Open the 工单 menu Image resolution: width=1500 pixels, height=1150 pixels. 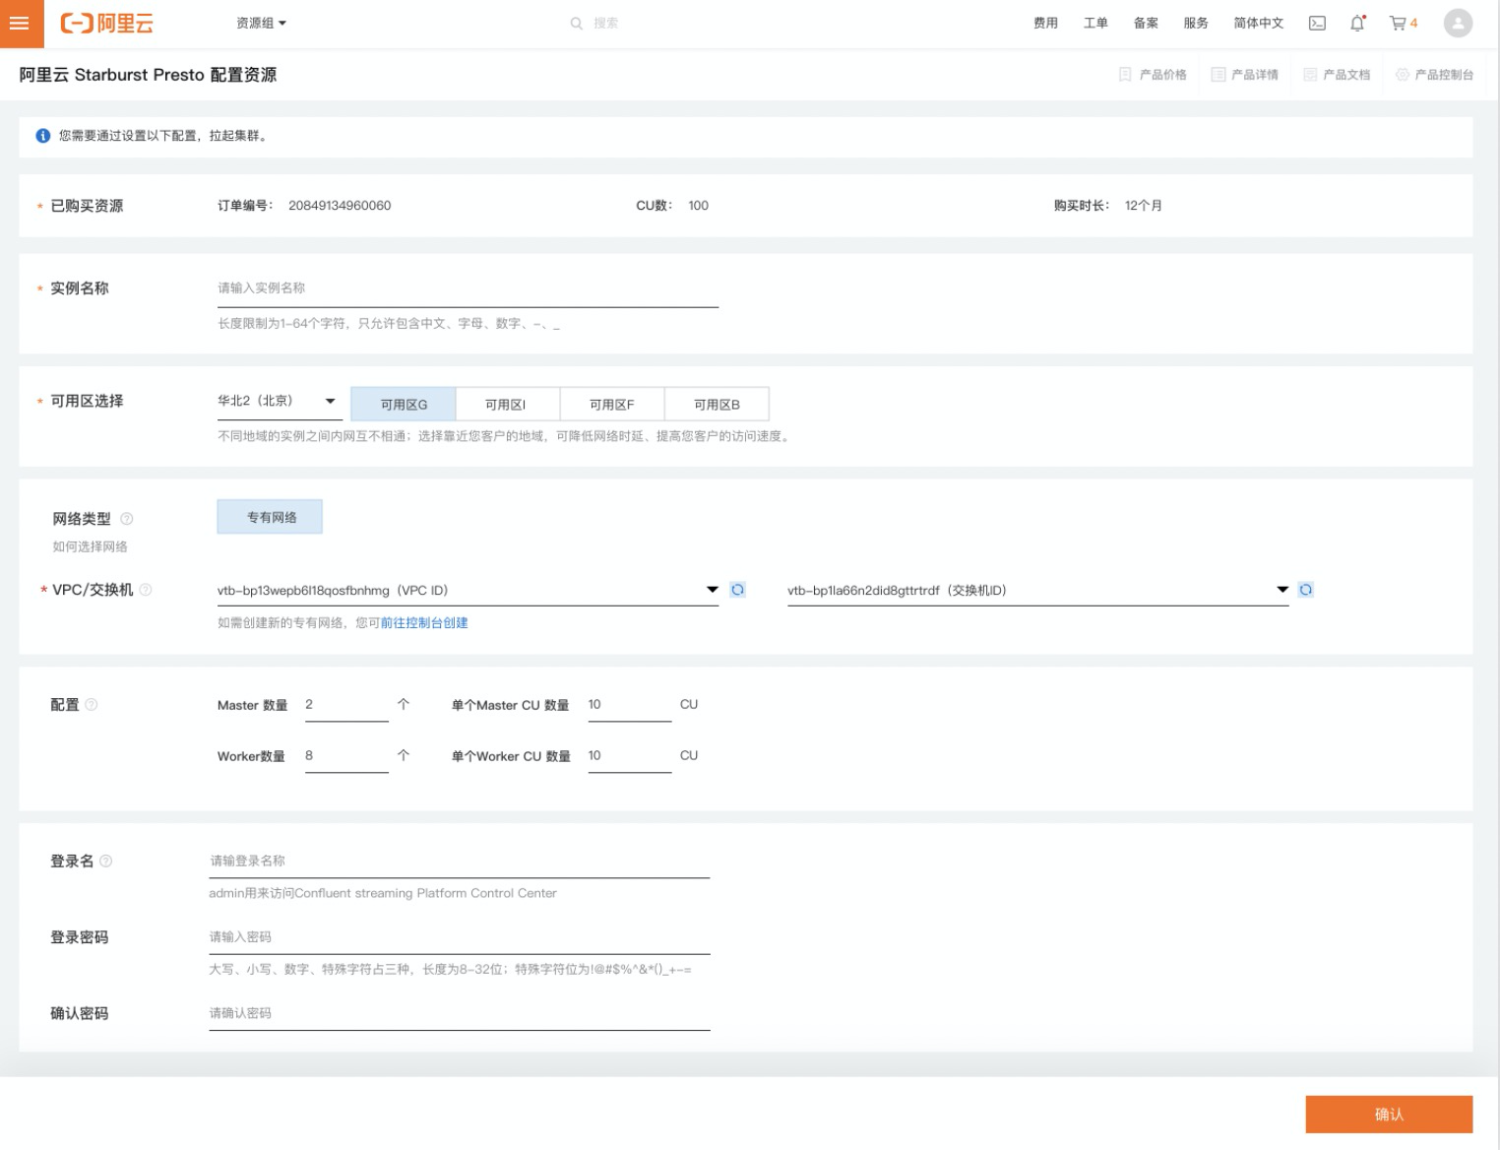[x=1095, y=23]
